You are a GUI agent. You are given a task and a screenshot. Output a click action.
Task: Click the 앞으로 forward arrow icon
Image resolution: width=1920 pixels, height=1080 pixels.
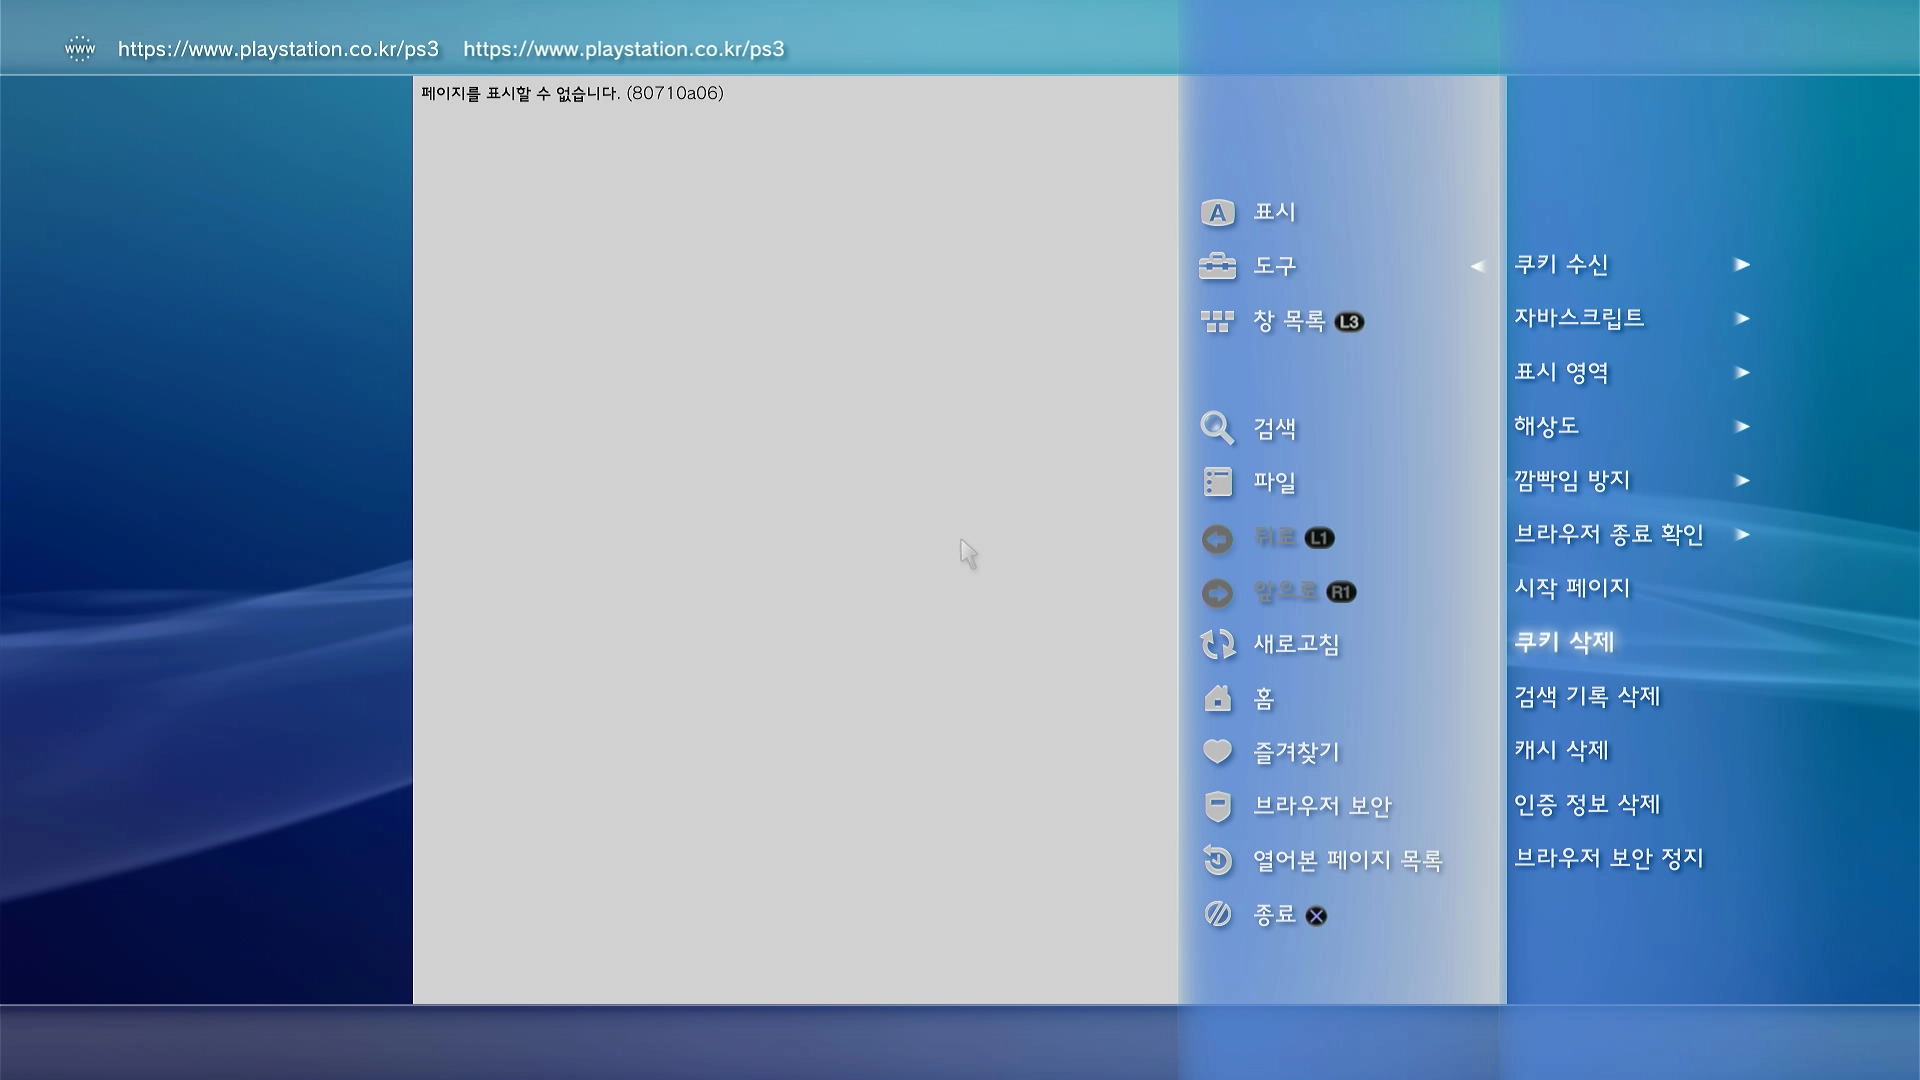1217,593
